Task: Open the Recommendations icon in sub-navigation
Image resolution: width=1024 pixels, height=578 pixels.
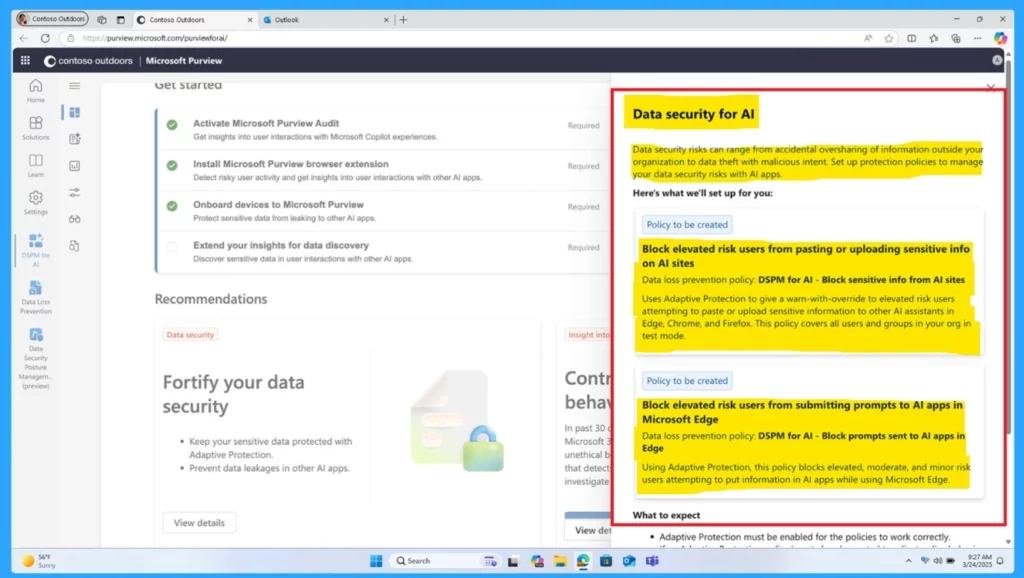Action: coord(74,138)
